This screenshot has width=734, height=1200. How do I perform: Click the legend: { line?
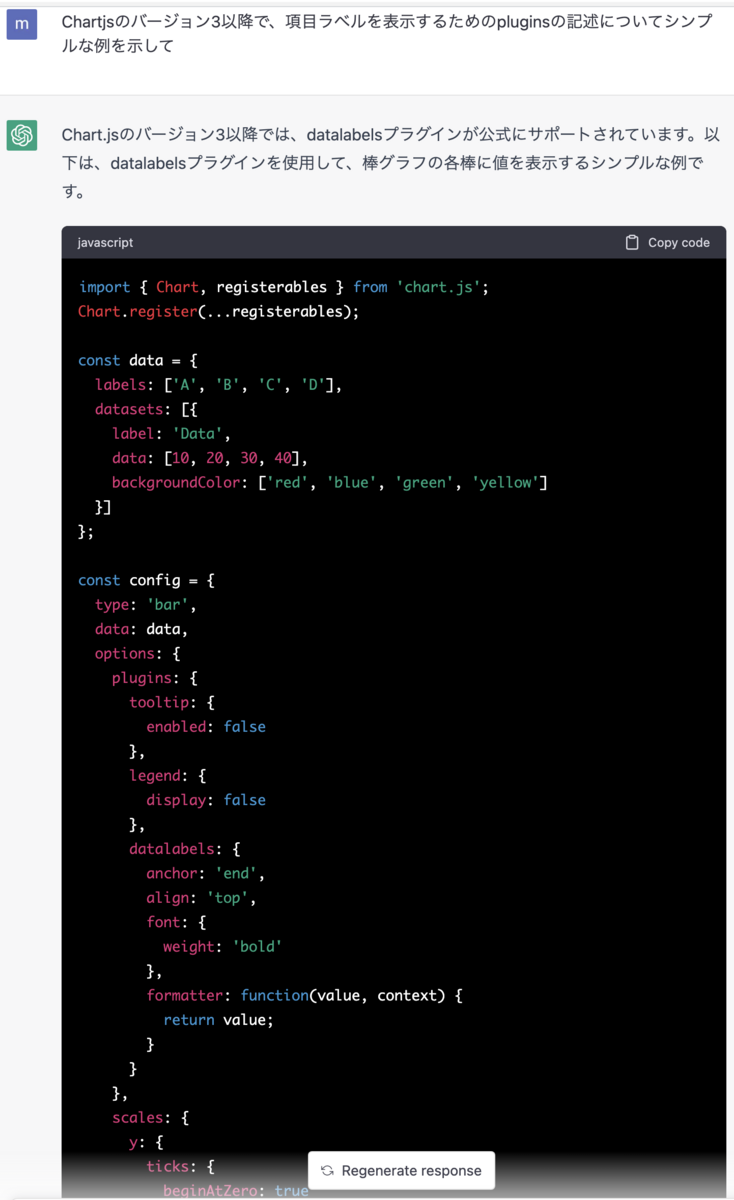(x=167, y=775)
